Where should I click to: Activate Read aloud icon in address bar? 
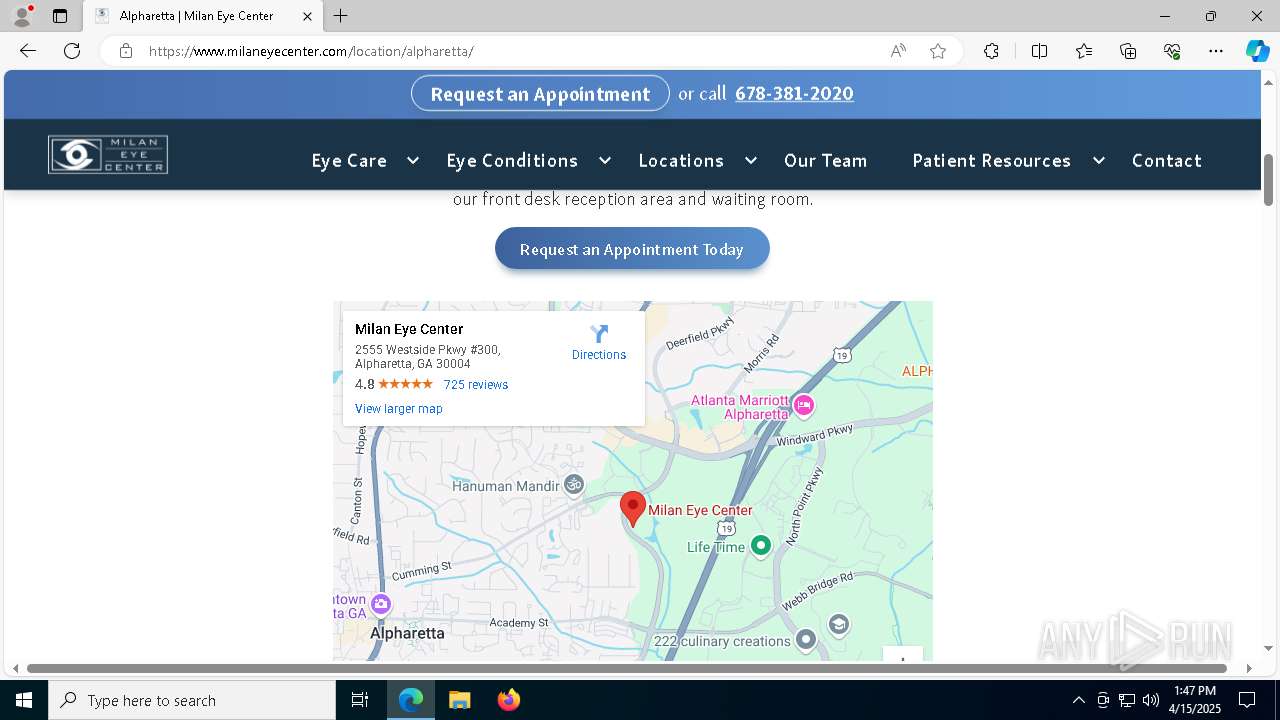[898, 51]
